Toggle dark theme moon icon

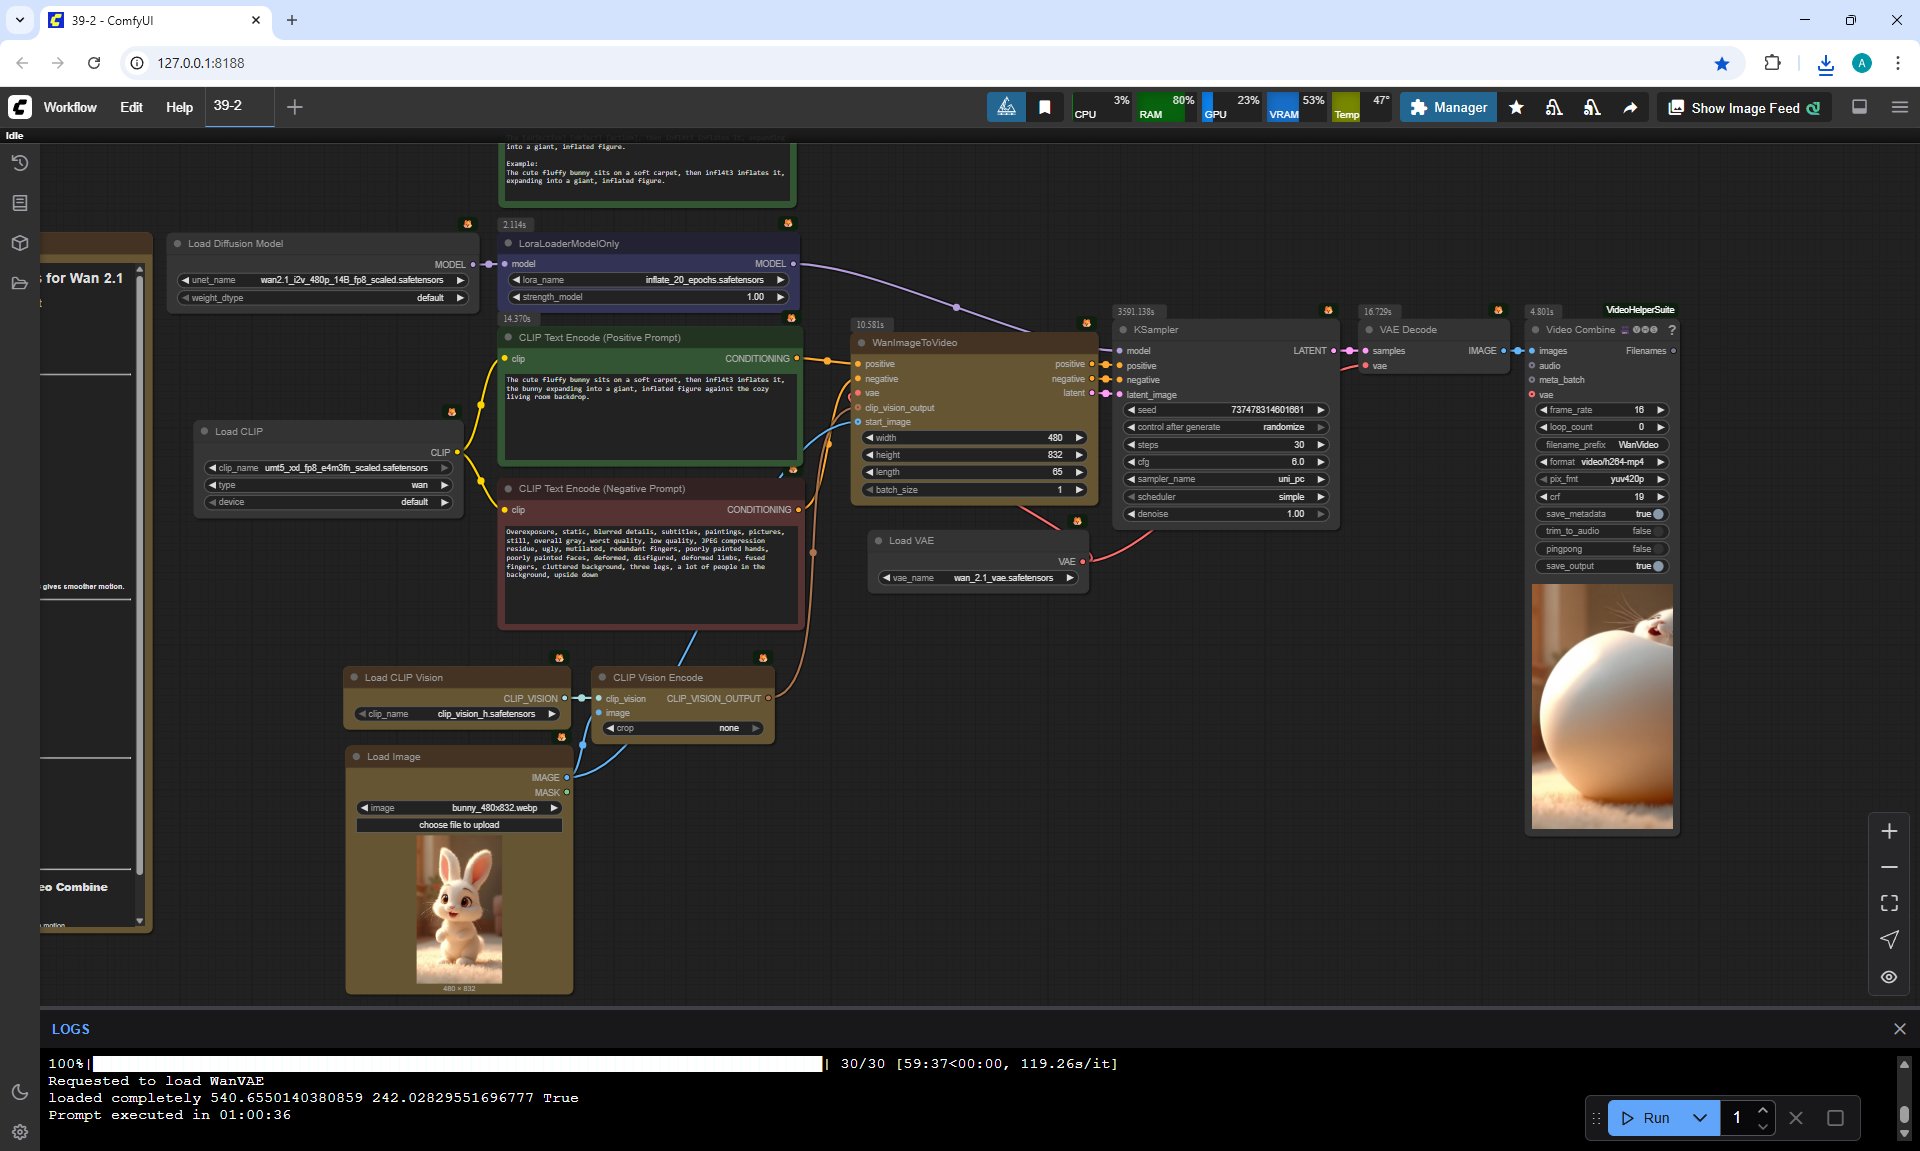click(x=20, y=1092)
